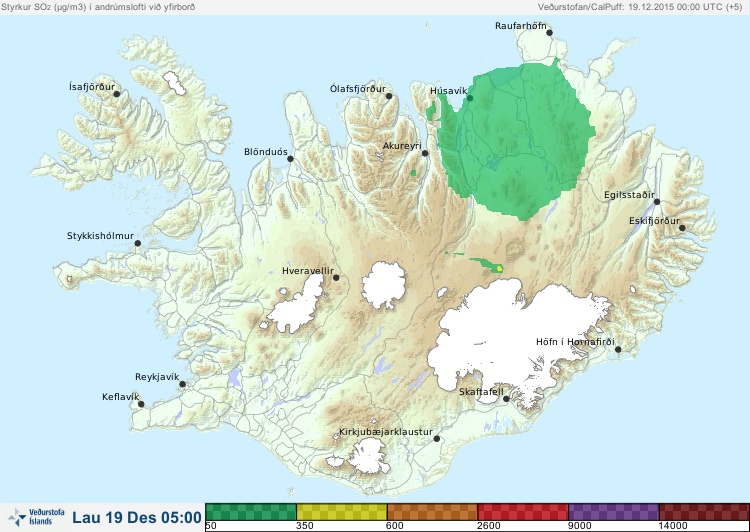Select the green 50 legend color band
Image resolution: width=750 pixels, height=532 pixels.
251,512
